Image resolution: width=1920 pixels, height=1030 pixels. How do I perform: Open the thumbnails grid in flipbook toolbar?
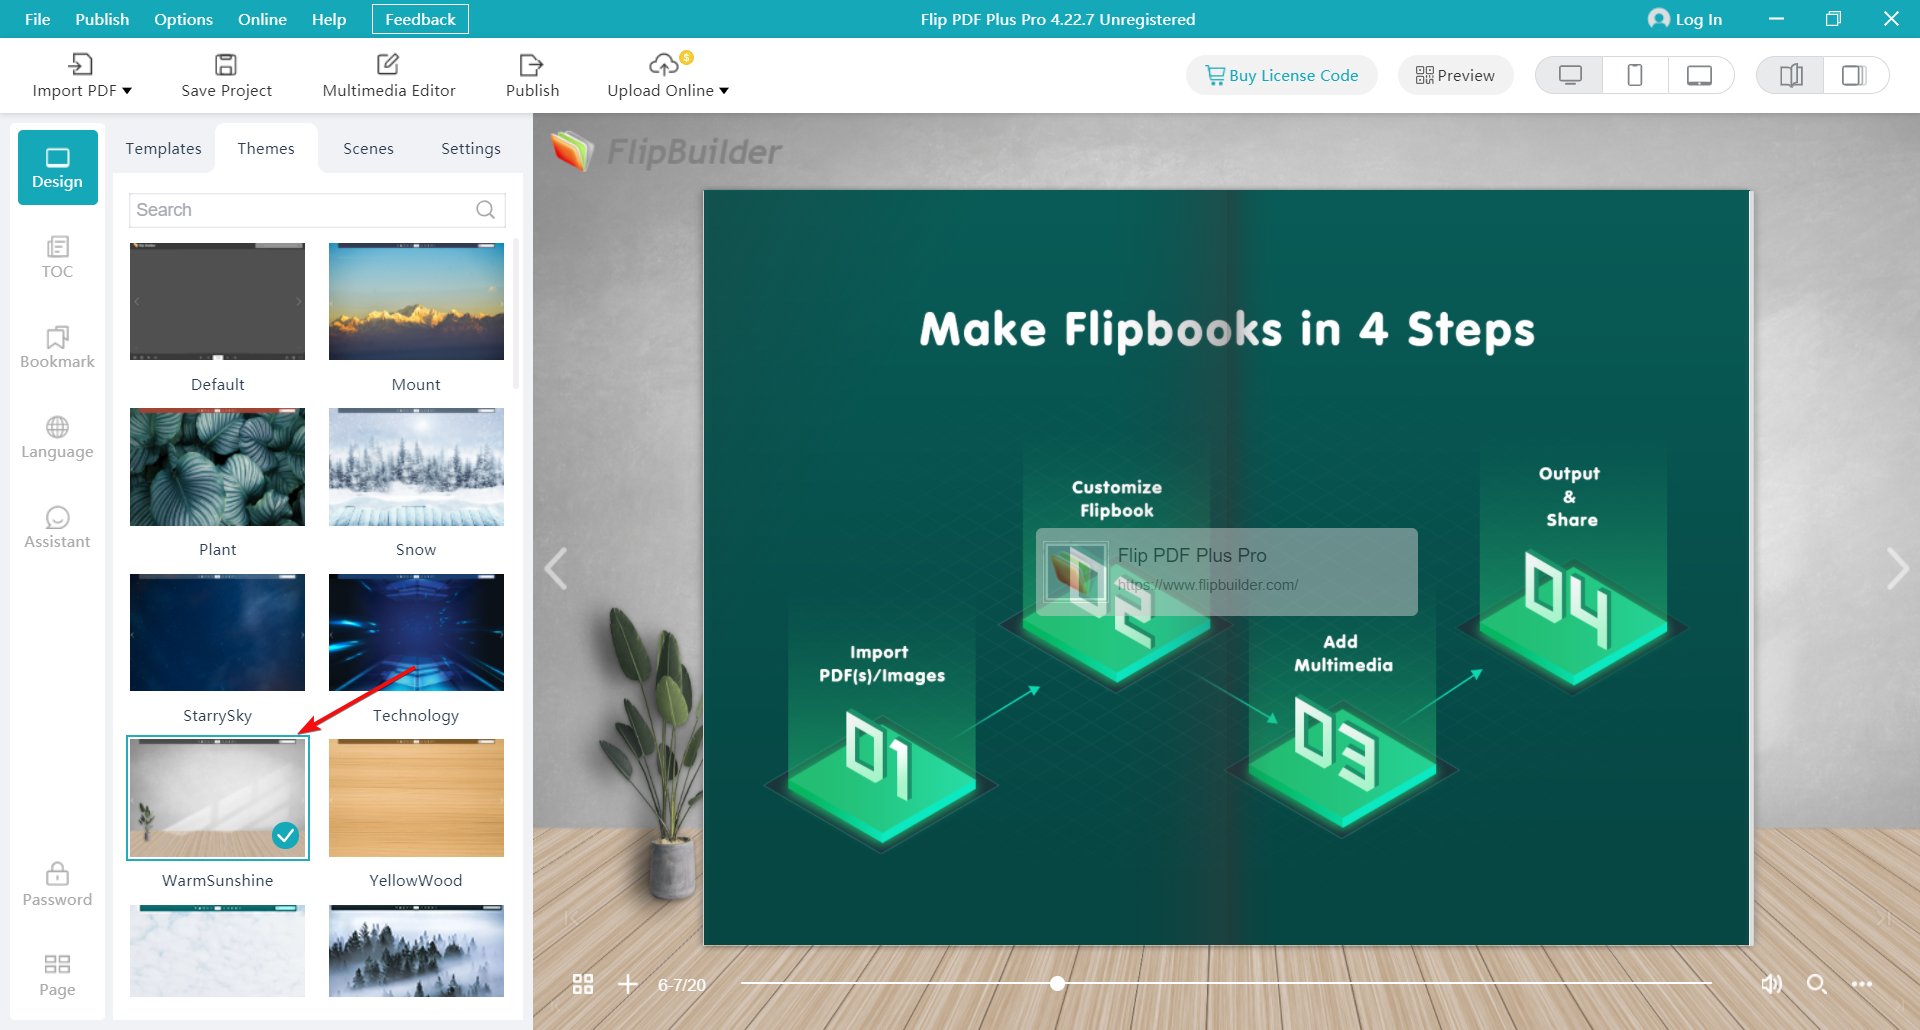point(583,984)
